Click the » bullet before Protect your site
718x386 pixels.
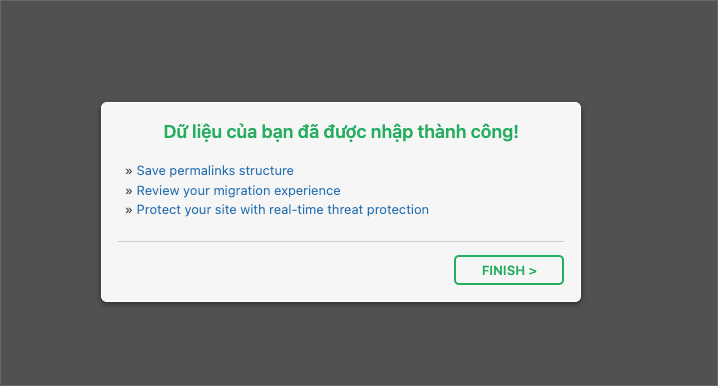(x=129, y=210)
